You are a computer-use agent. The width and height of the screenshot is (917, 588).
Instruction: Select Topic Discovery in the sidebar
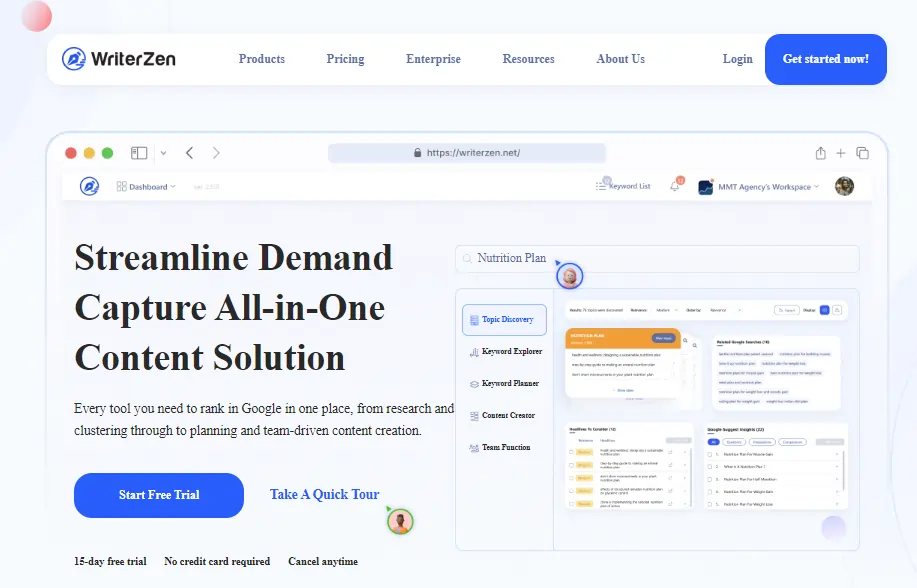click(503, 319)
